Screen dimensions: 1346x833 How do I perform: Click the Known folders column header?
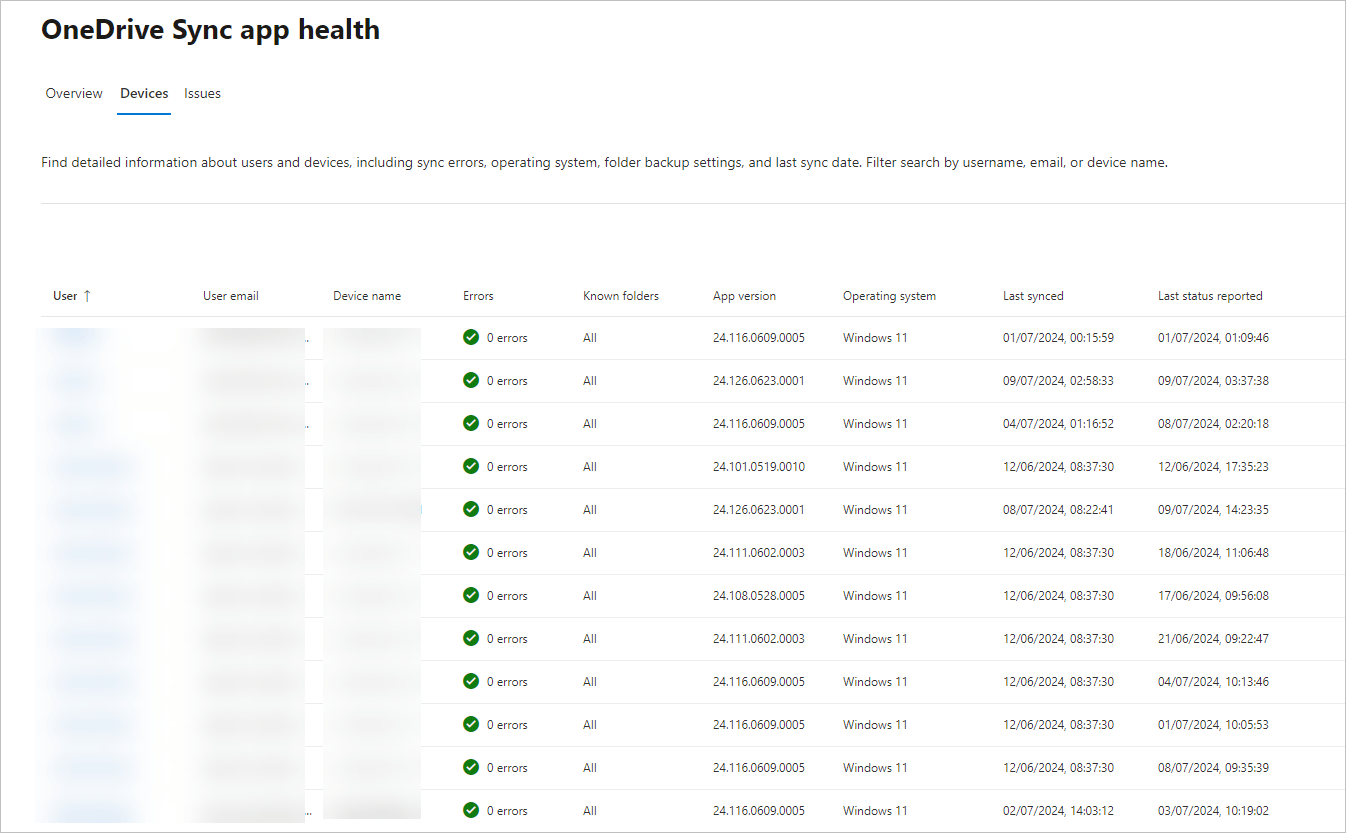pos(621,296)
